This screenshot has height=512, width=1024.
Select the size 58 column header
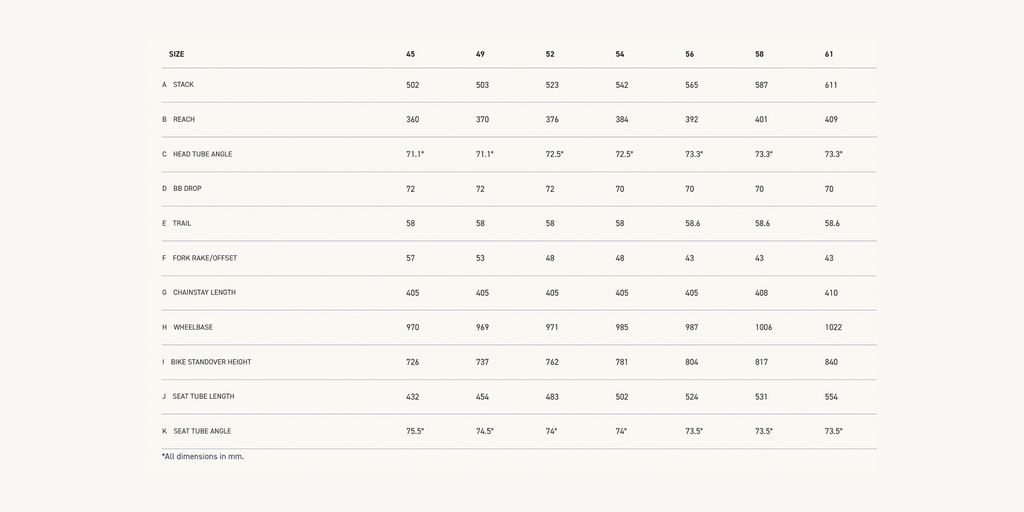(759, 54)
